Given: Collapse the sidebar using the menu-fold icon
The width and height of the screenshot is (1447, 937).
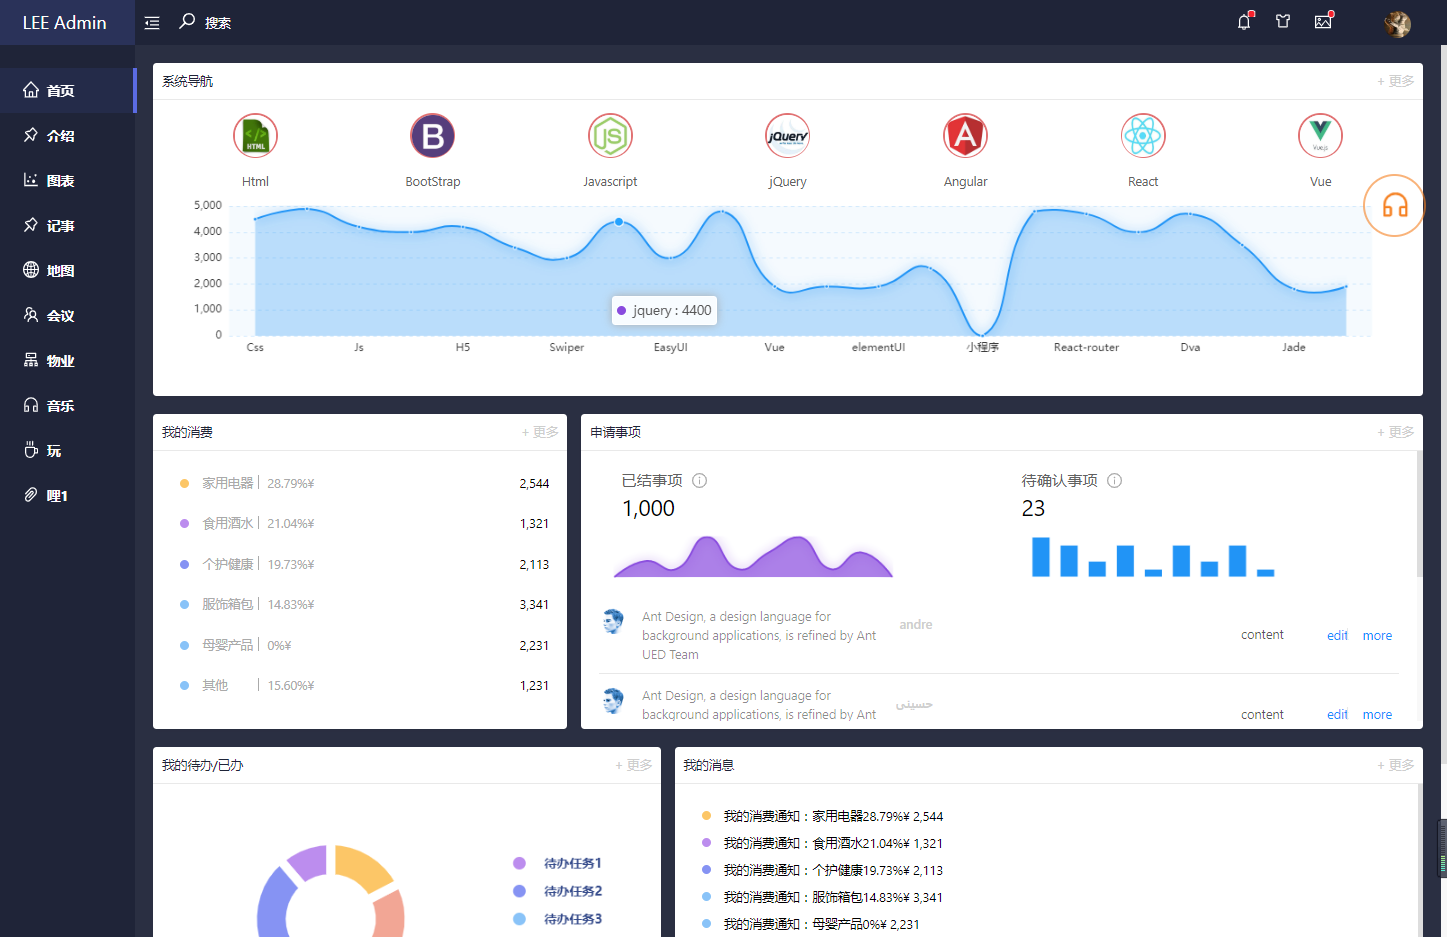Looking at the screenshot, I should (x=152, y=23).
